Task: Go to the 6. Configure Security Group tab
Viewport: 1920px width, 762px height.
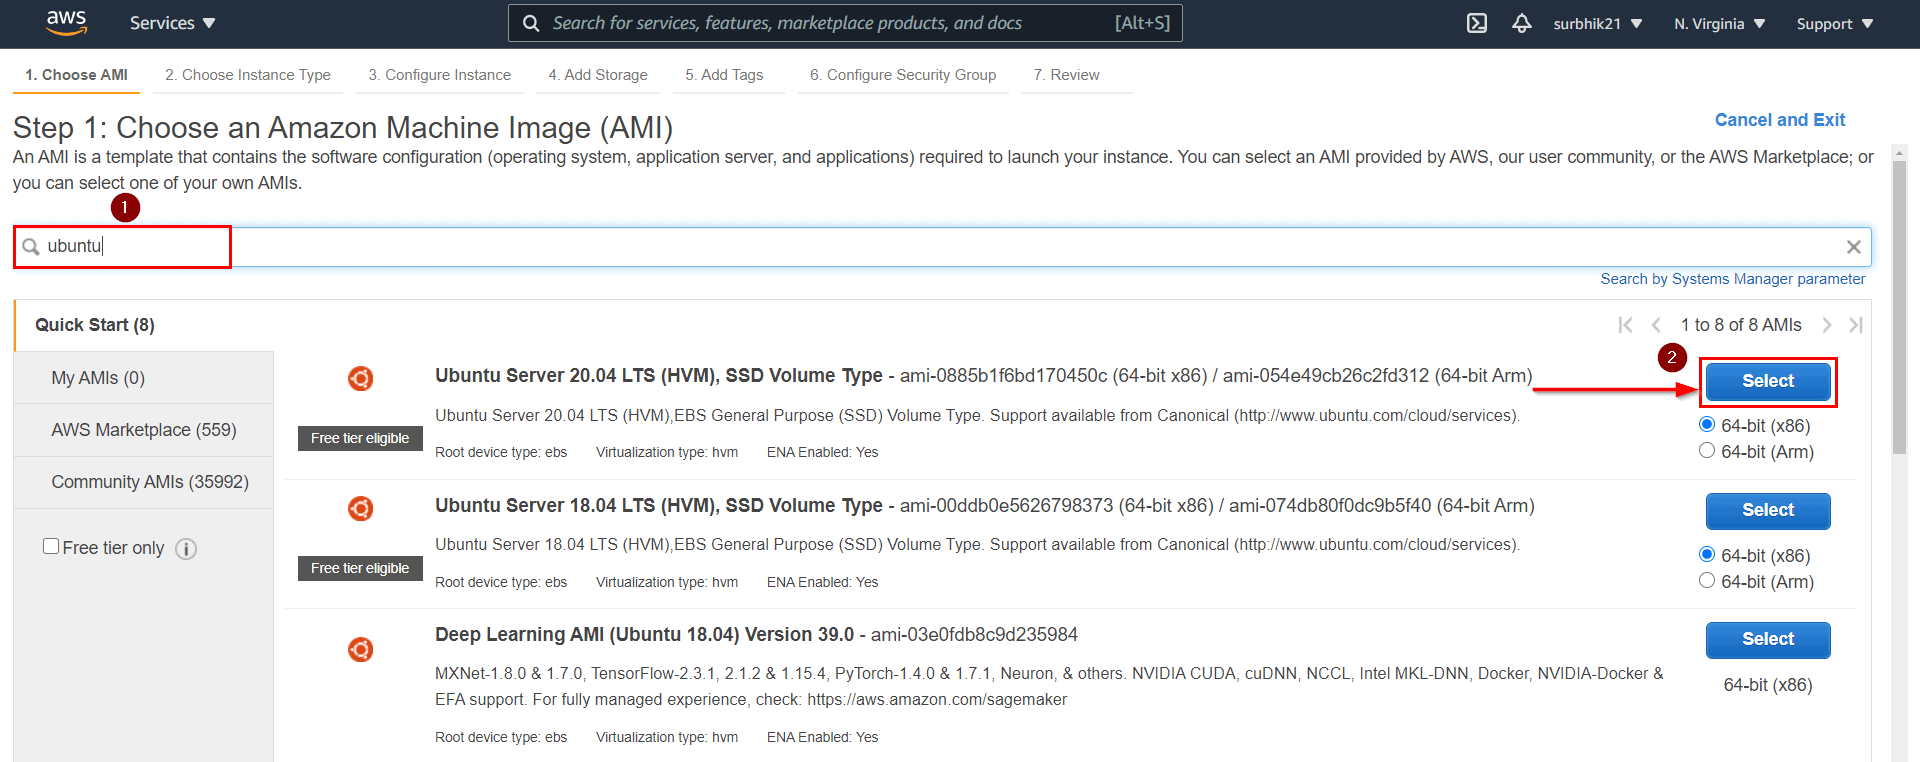Action: (903, 75)
